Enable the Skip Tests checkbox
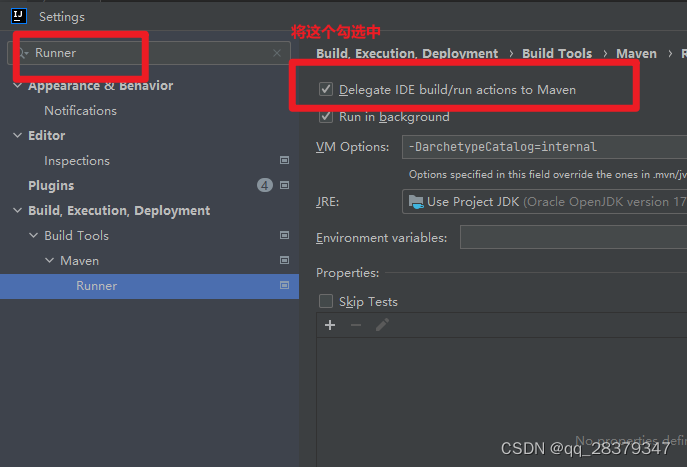This screenshot has height=467, width=687. [326, 301]
